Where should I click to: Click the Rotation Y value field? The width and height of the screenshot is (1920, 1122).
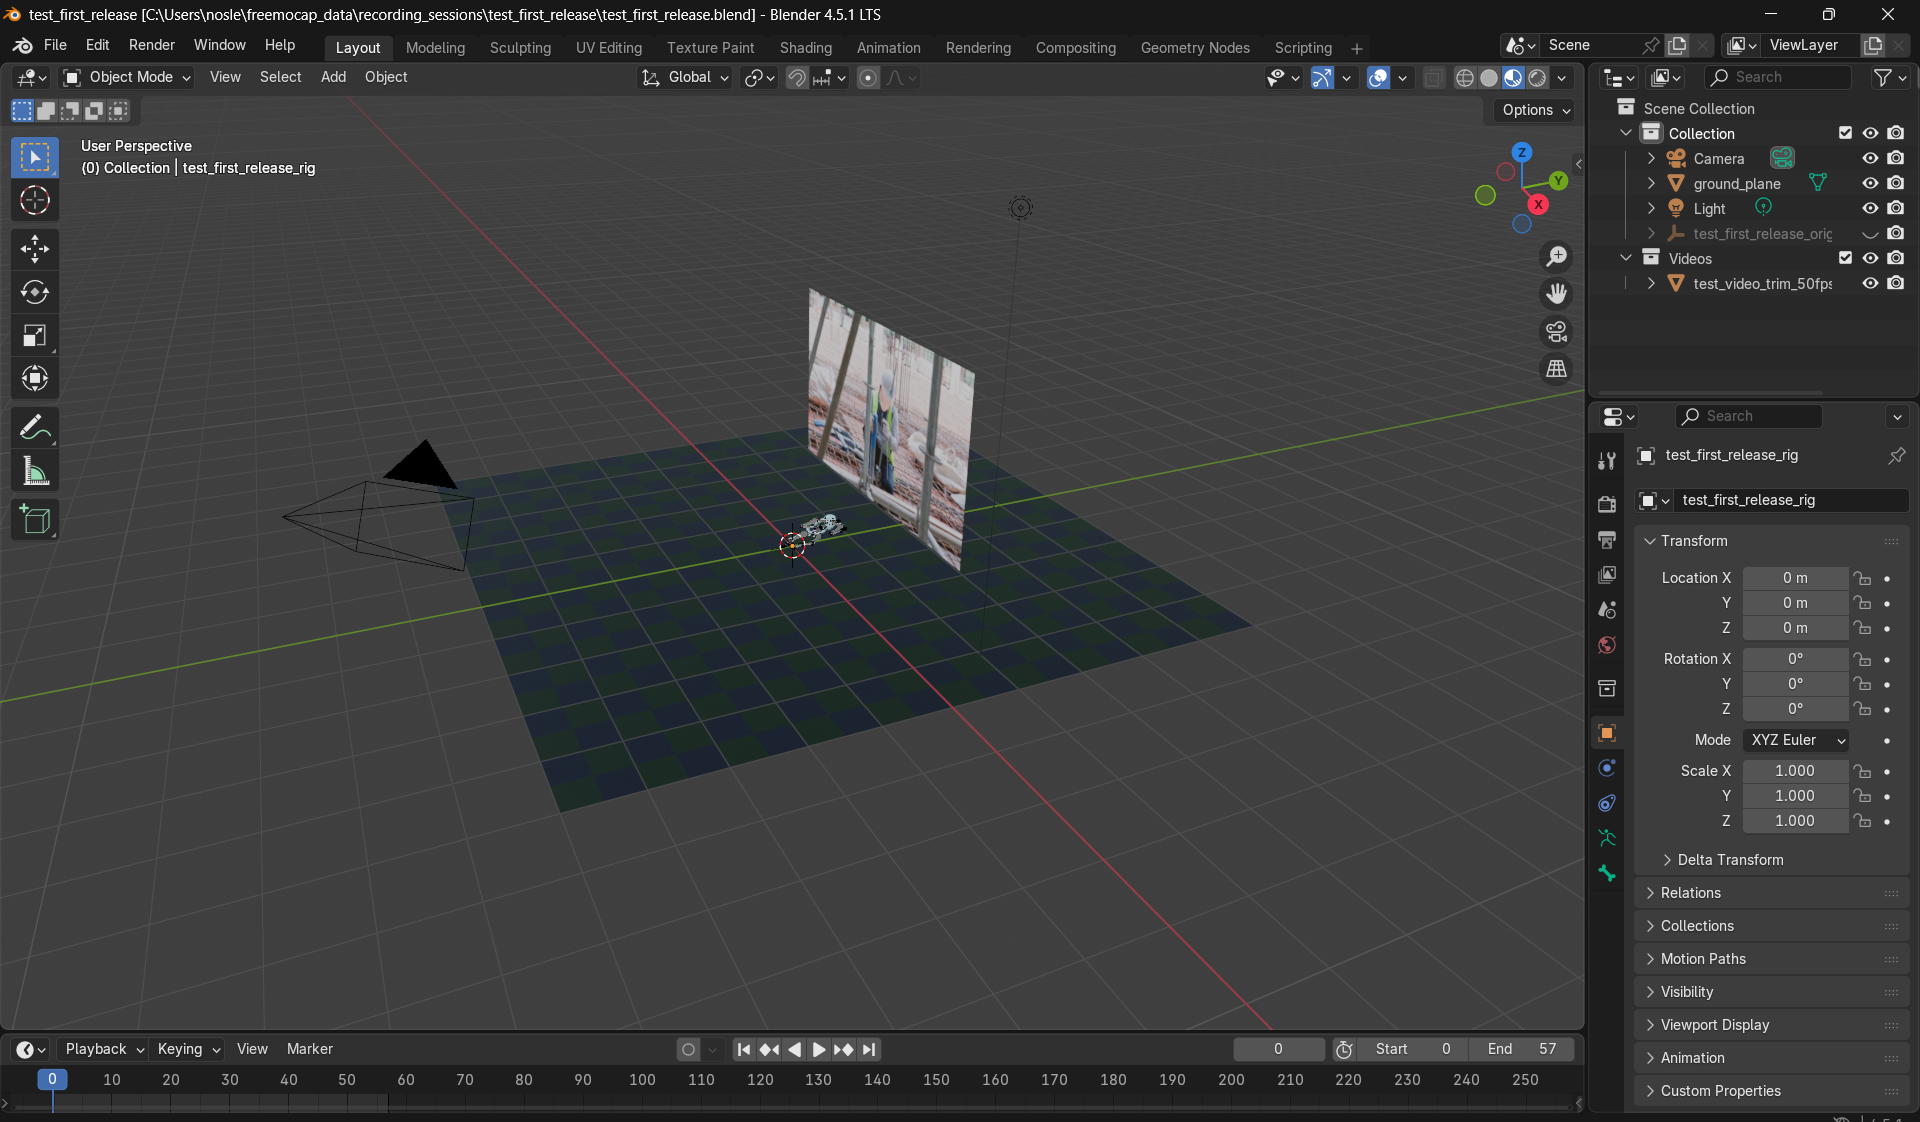click(x=1795, y=684)
